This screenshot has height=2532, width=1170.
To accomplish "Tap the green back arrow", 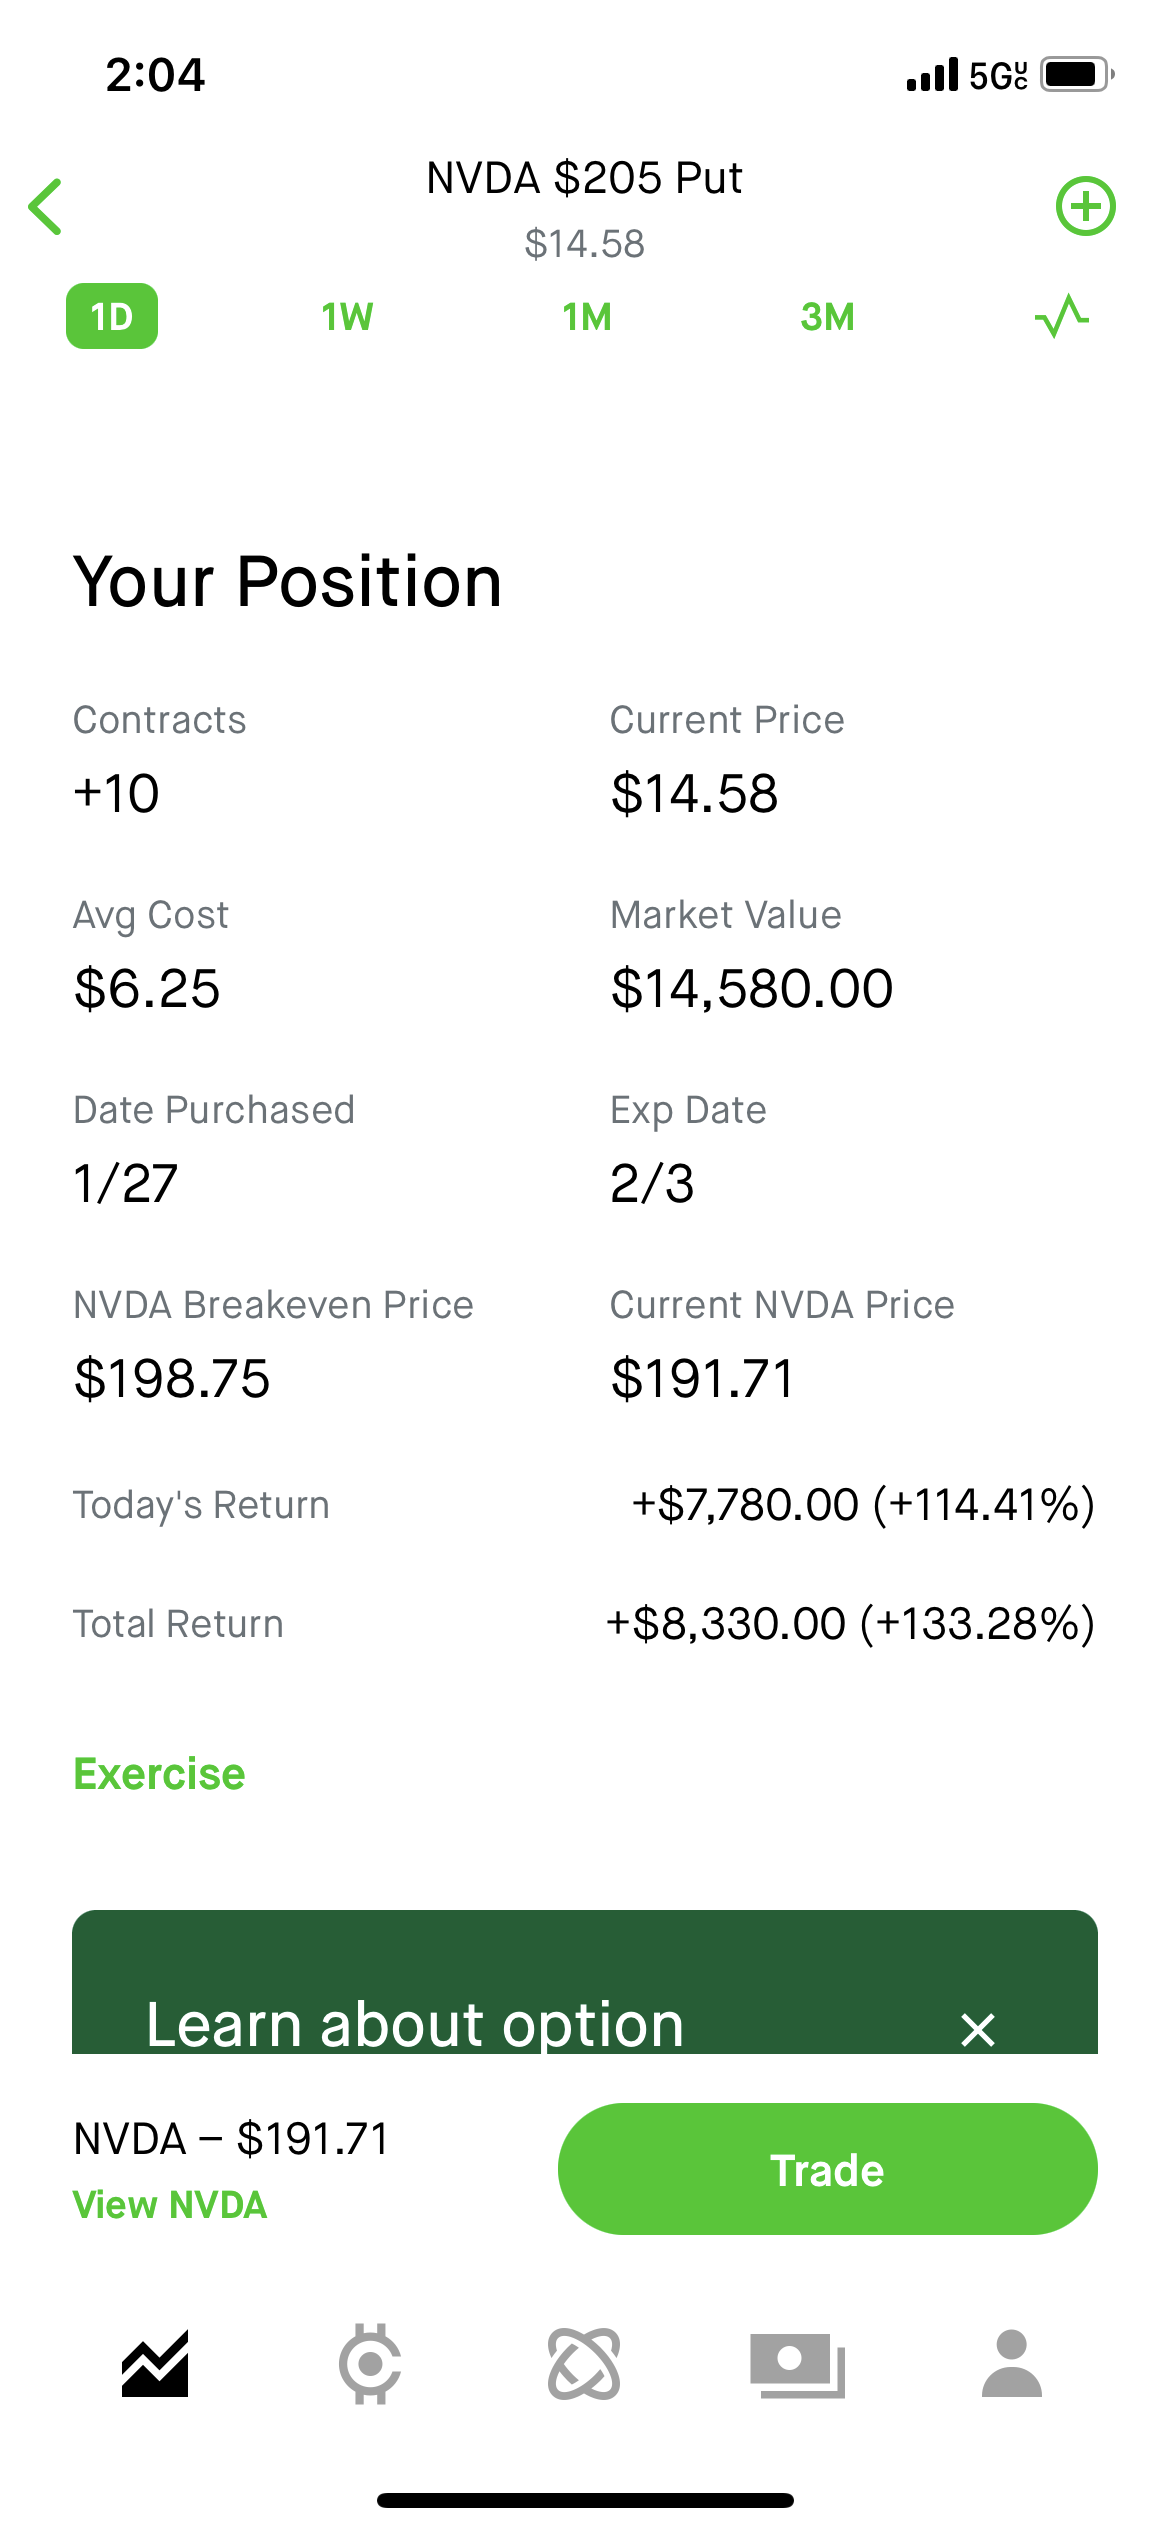I will point(46,207).
